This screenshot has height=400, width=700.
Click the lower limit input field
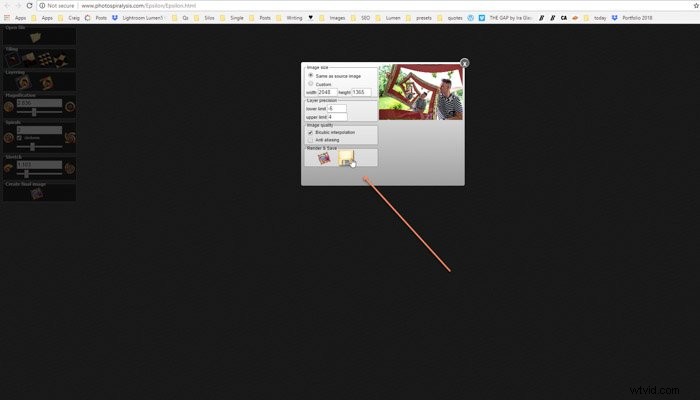337,108
